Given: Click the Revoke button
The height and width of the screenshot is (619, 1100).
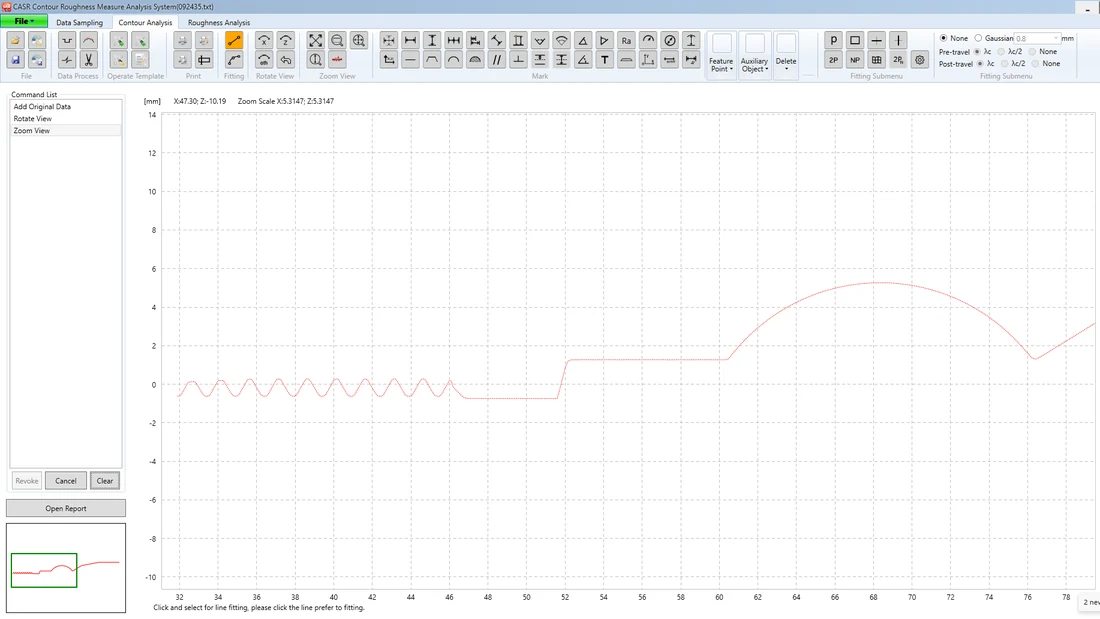Looking at the screenshot, I should click(27, 481).
